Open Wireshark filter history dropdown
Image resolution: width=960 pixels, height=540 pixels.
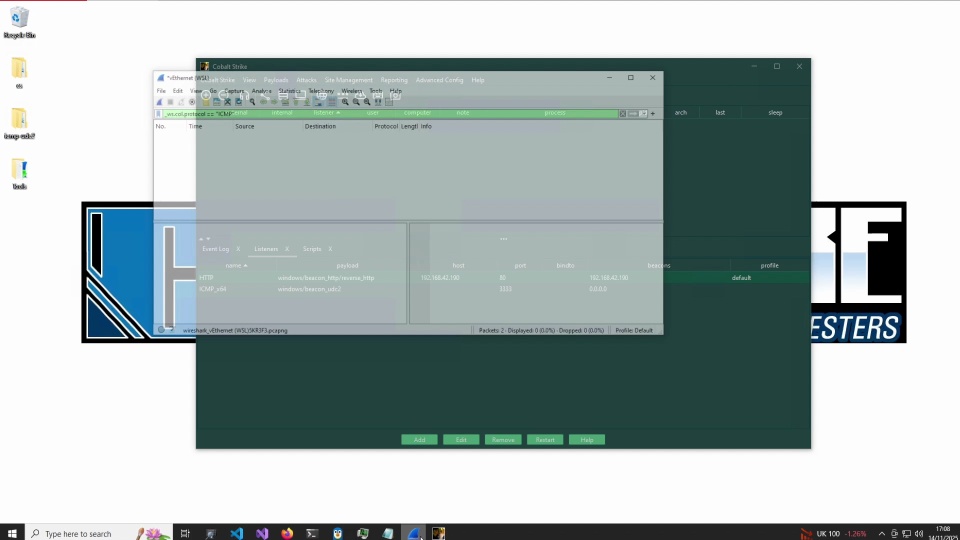coord(643,113)
